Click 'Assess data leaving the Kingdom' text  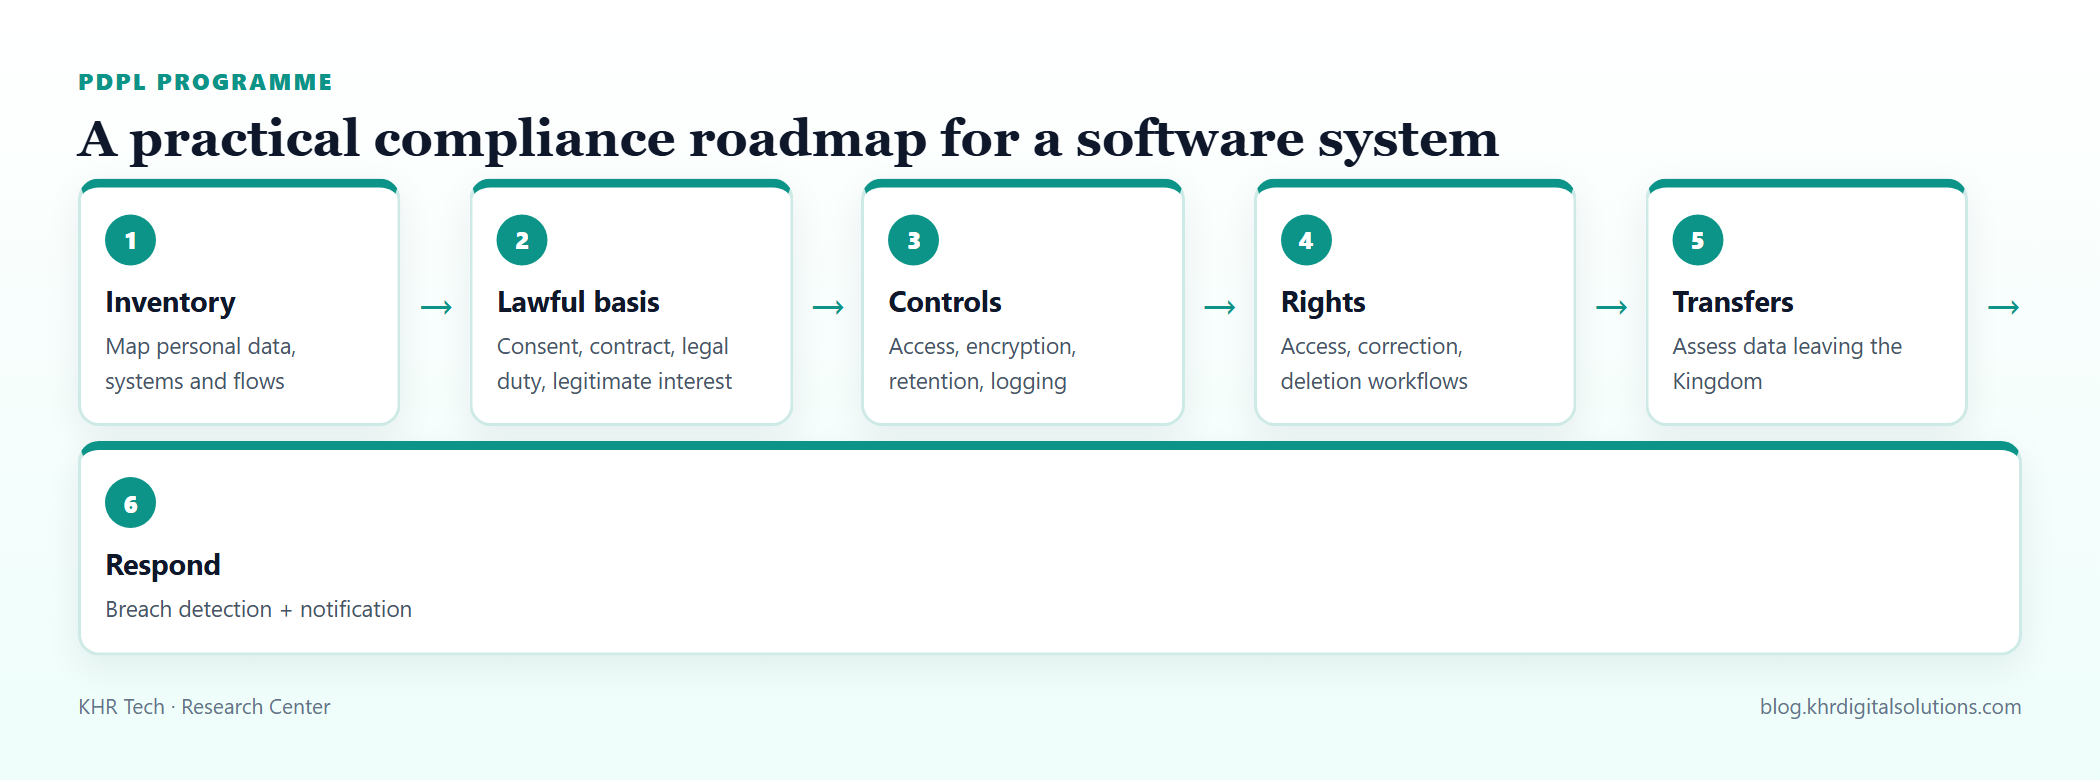tap(1787, 364)
